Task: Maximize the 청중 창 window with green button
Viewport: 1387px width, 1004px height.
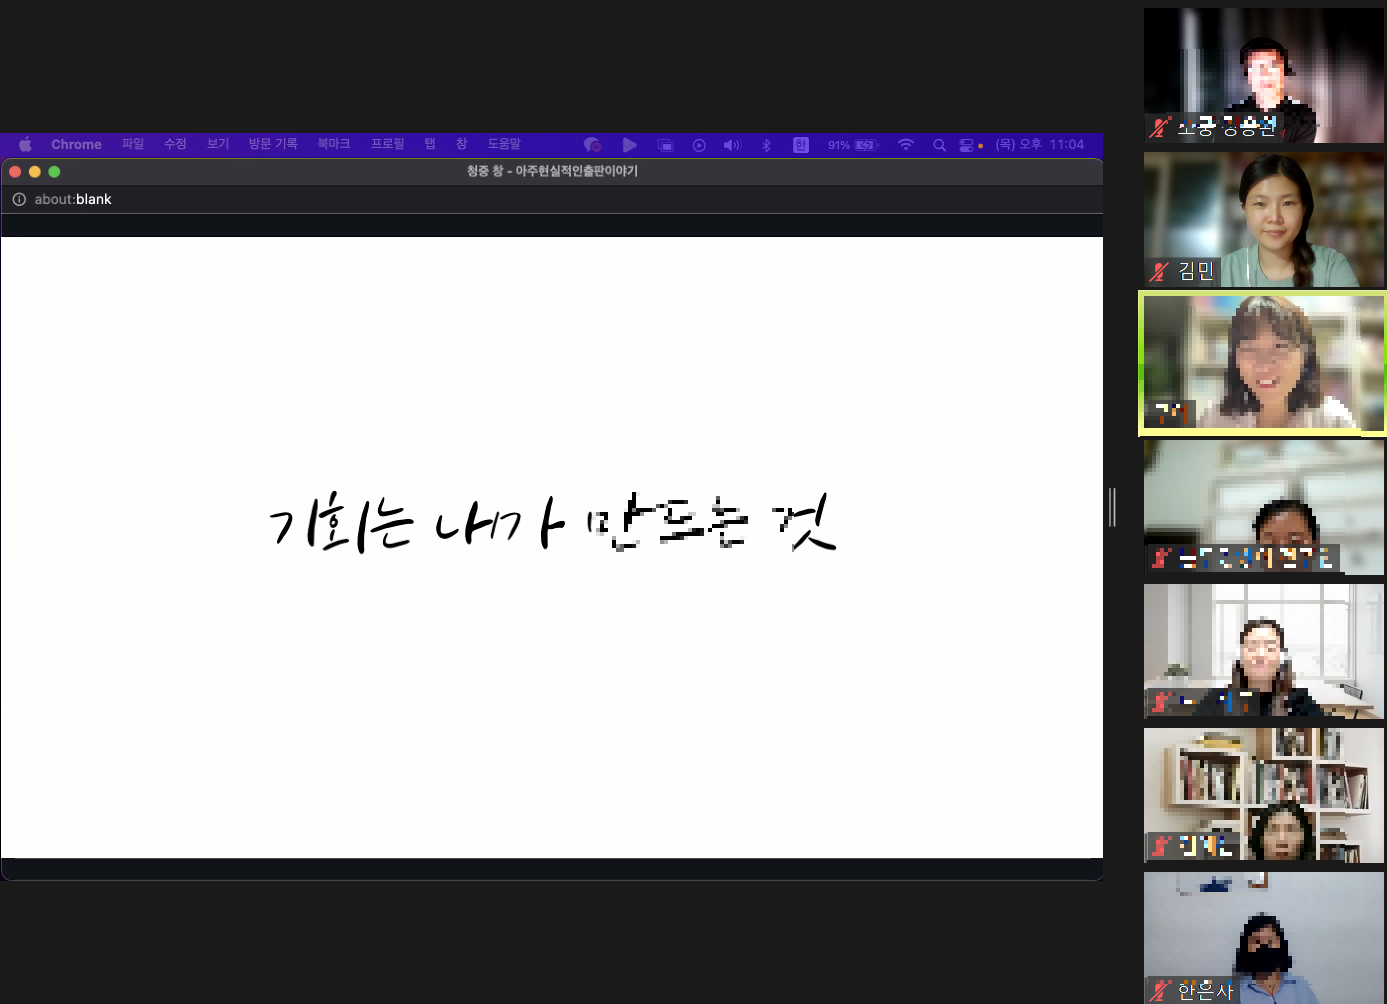Action: (x=54, y=172)
